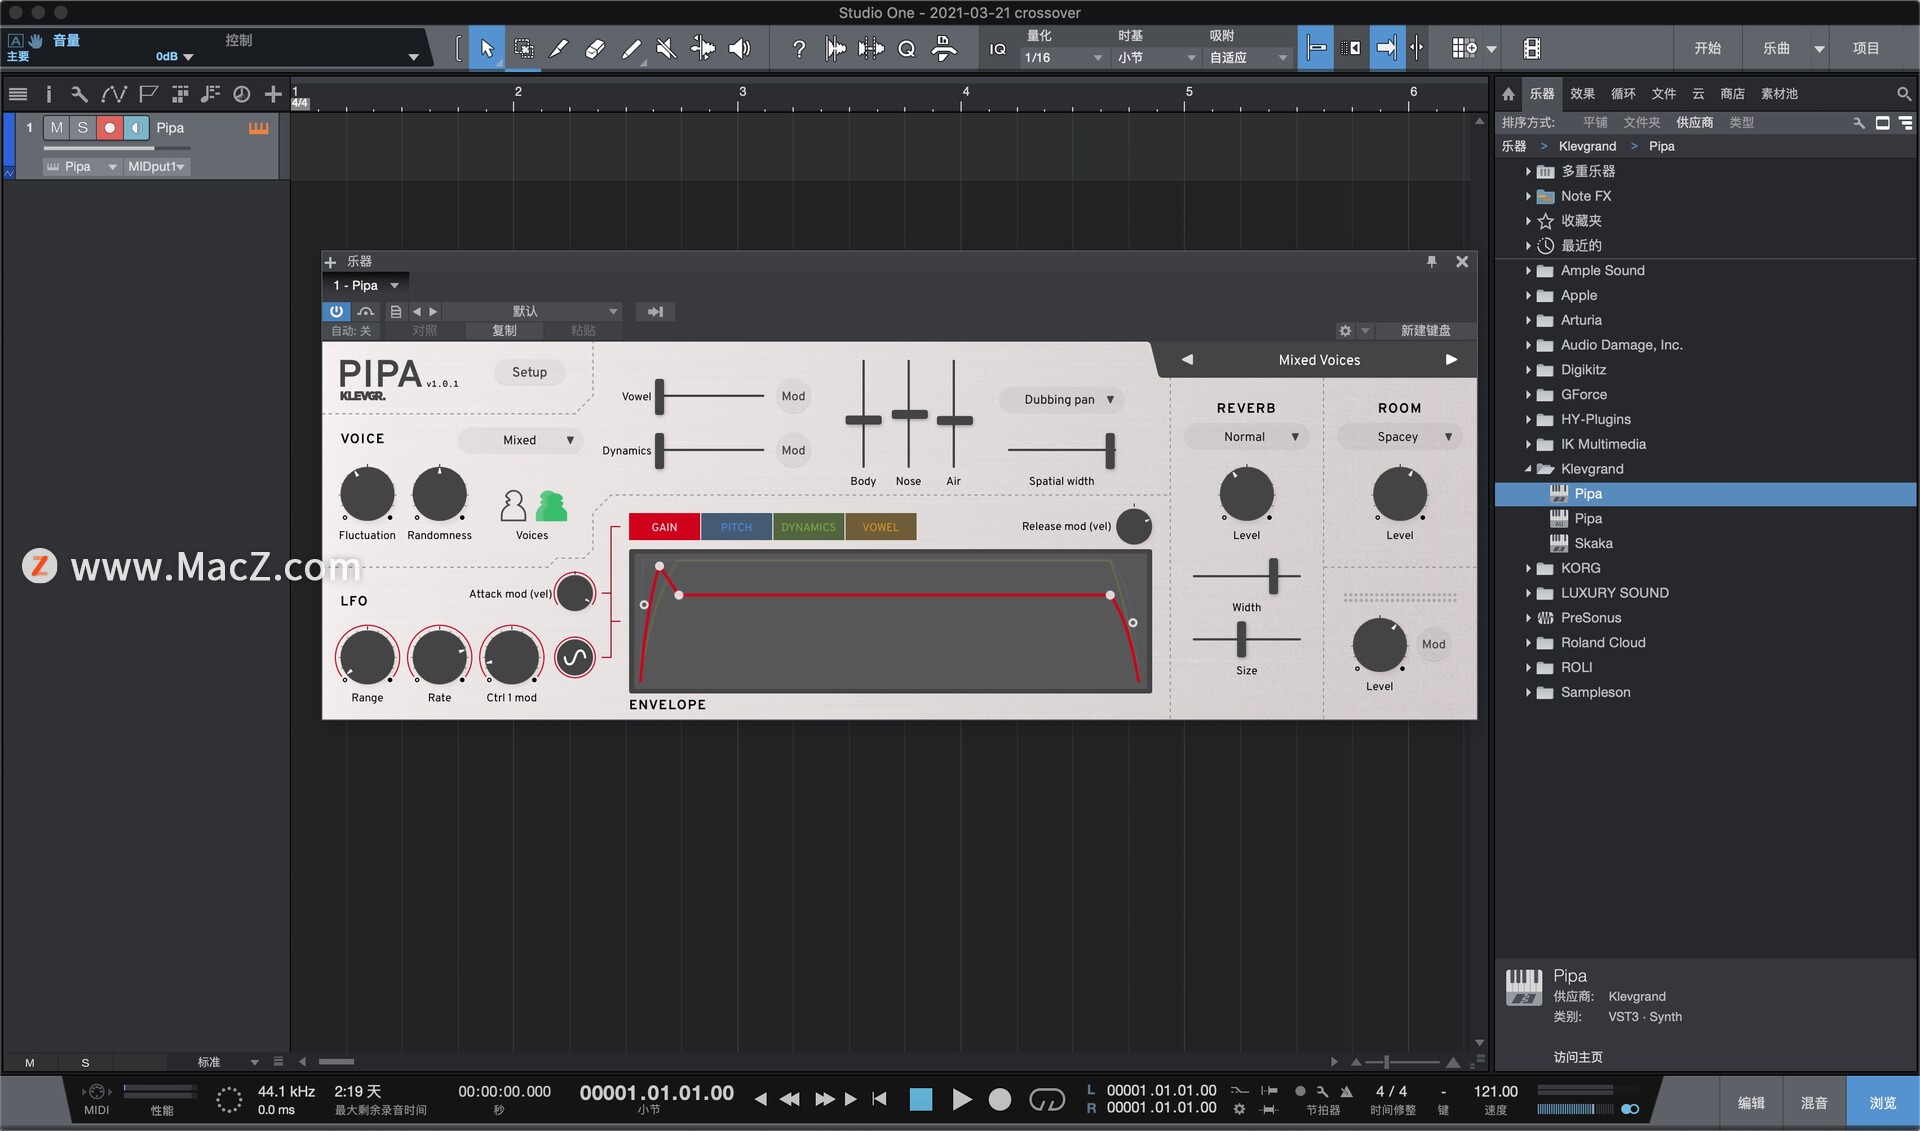
Task: Open the Reverb Normal dropdown
Action: pyautogui.click(x=1246, y=437)
